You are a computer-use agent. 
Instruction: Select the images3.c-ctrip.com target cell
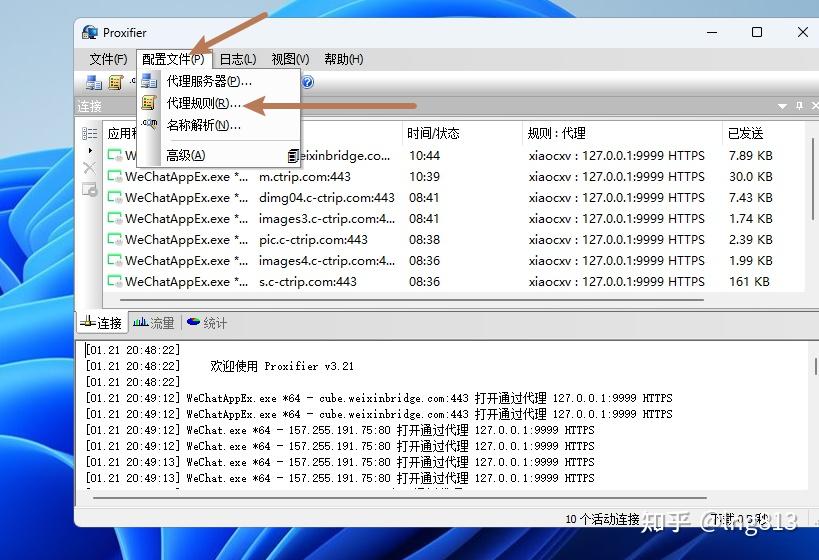[326, 218]
